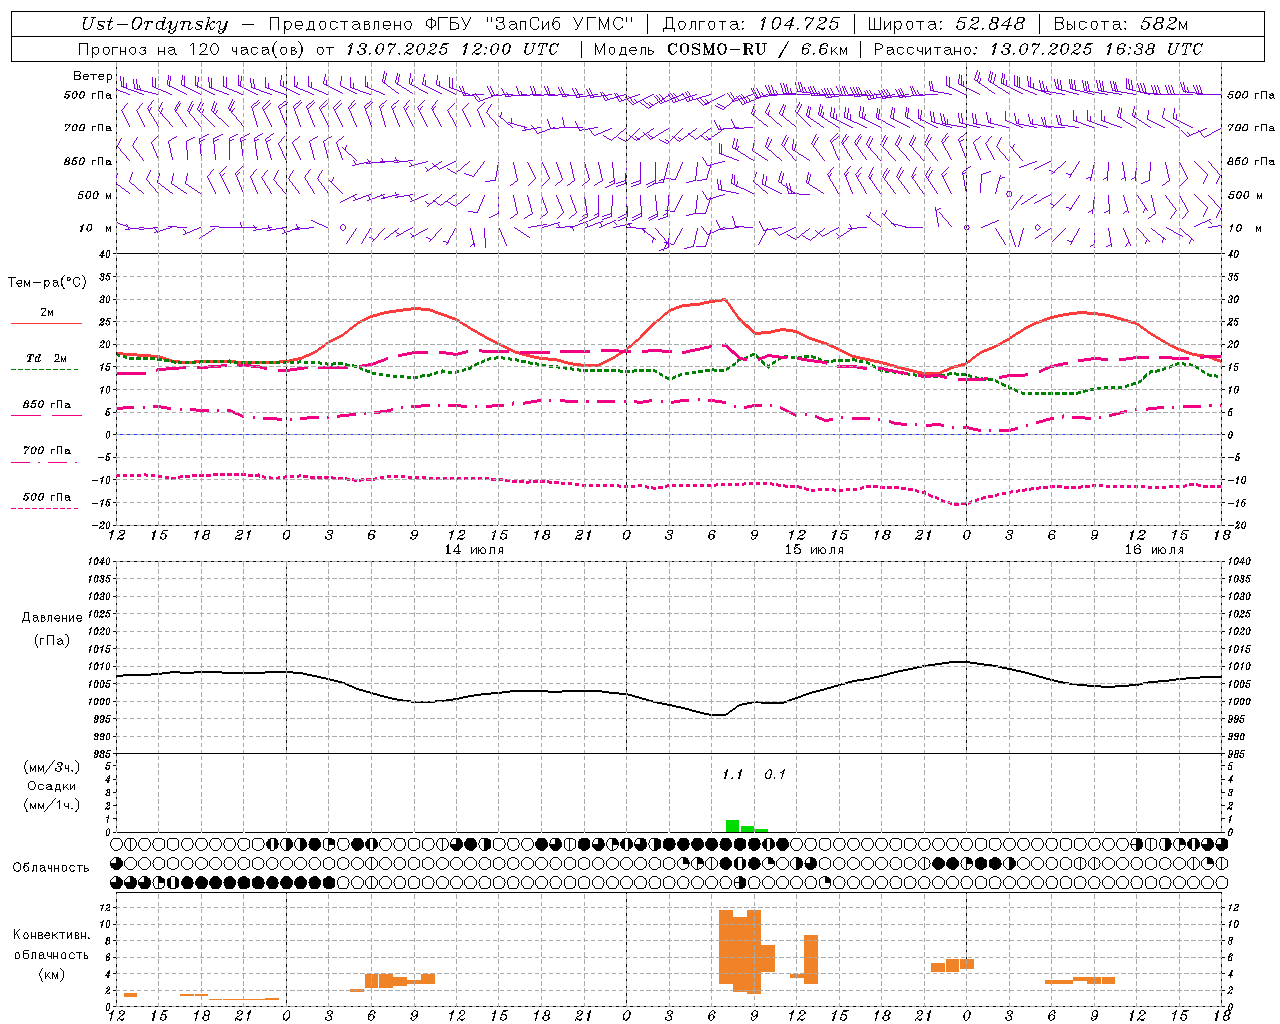The width and height of the screenshot is (1280, 1024).
Task: Click the '16 июля' date label
Action: [x=1154, y=549]
